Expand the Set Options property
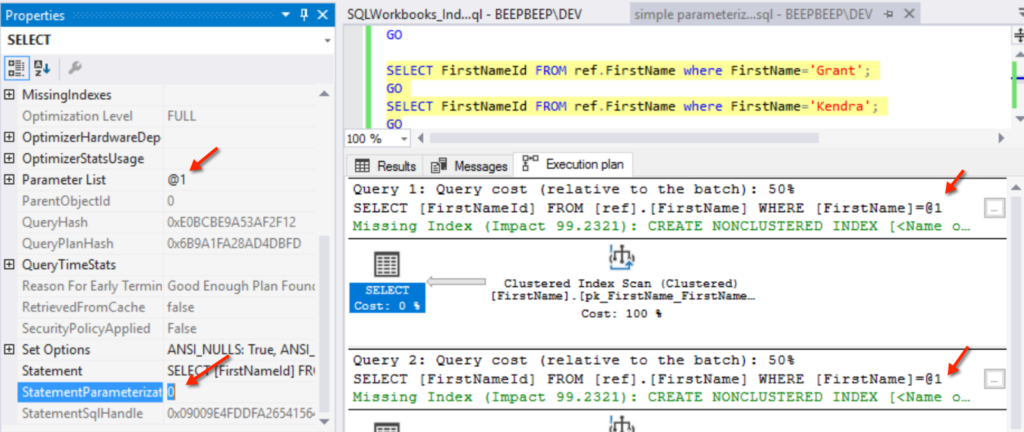This screenshot has height=432, width=1024. coord(10,350)
